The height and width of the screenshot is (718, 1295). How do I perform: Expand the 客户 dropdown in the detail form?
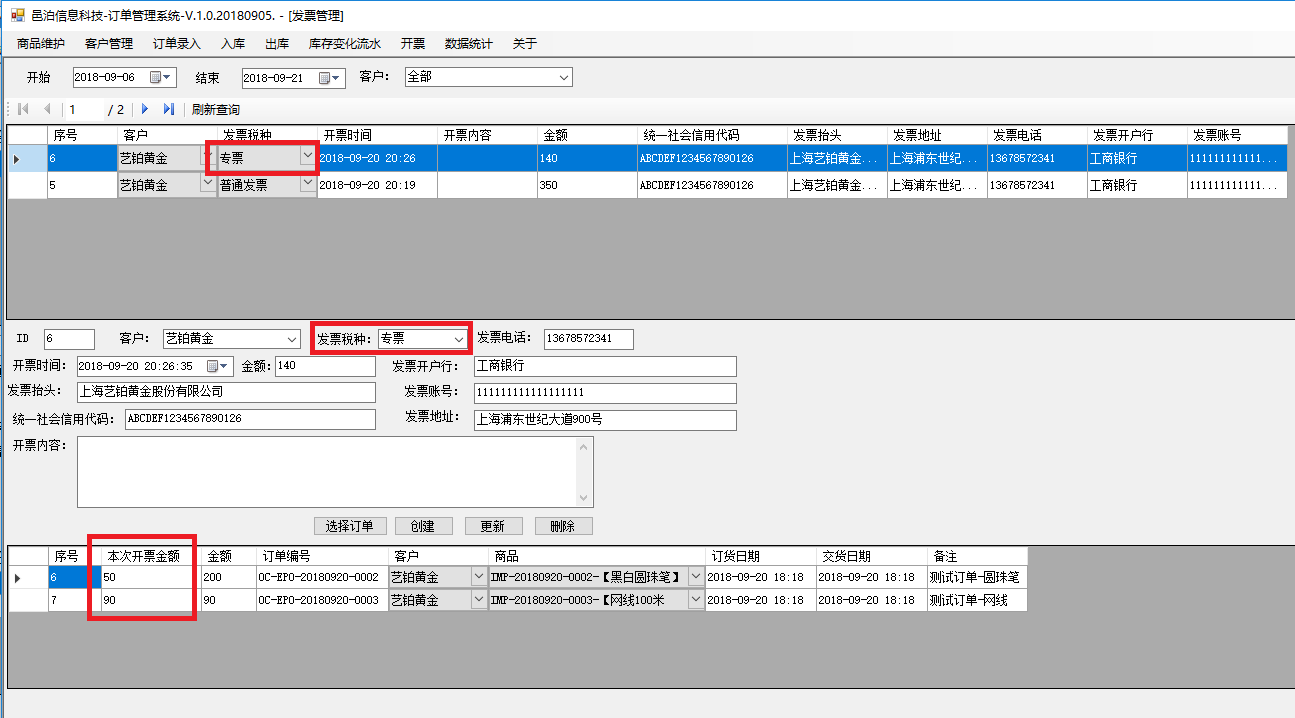coord(291,339)
